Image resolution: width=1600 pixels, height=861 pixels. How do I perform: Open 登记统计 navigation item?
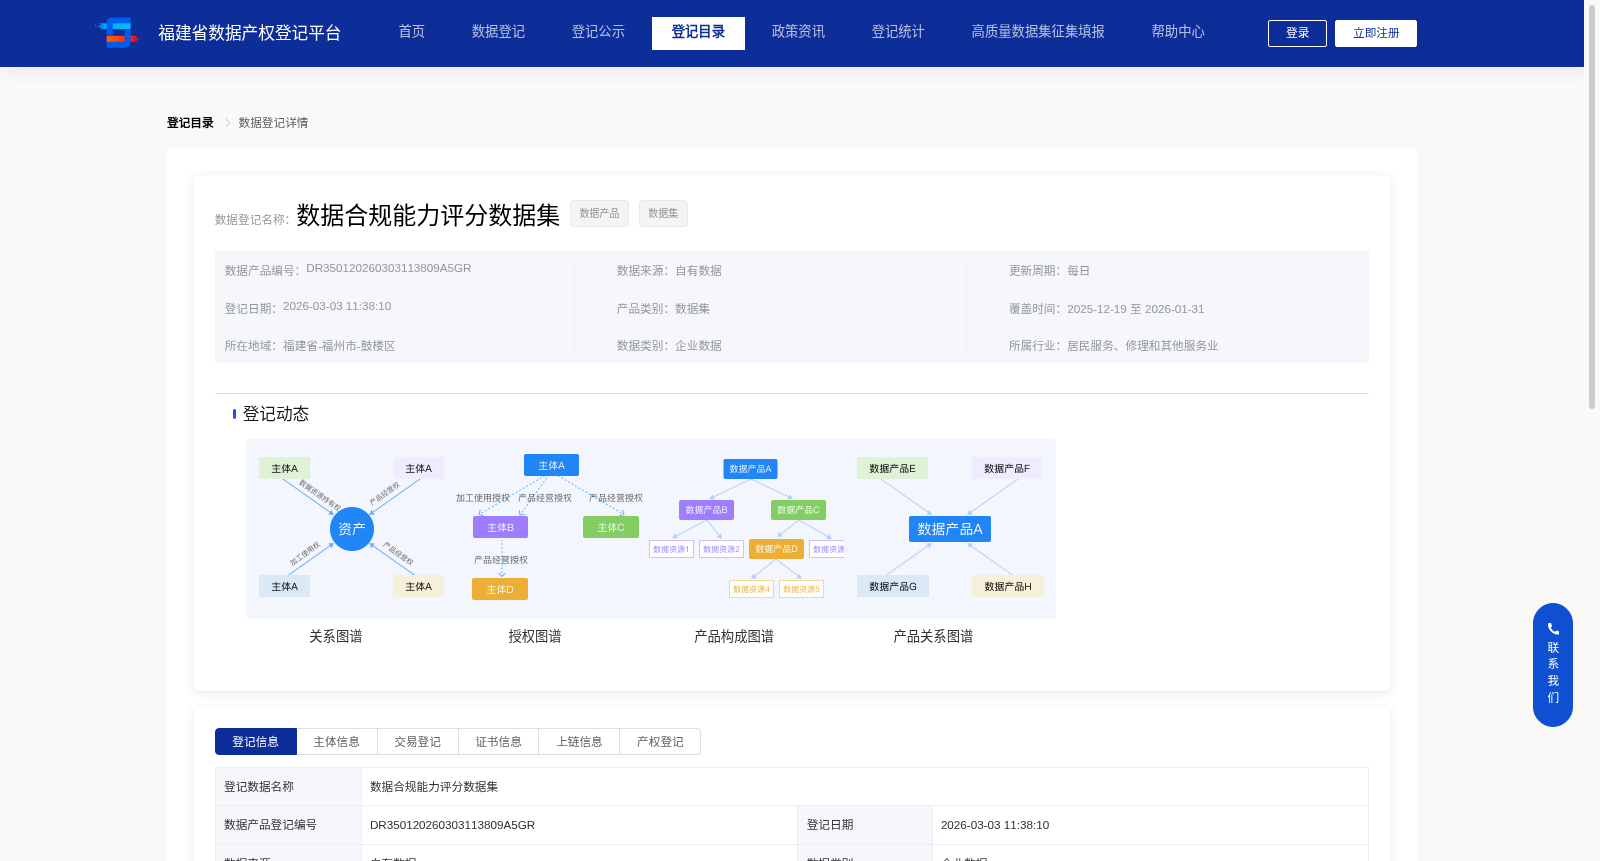click(x=898, y=32)
